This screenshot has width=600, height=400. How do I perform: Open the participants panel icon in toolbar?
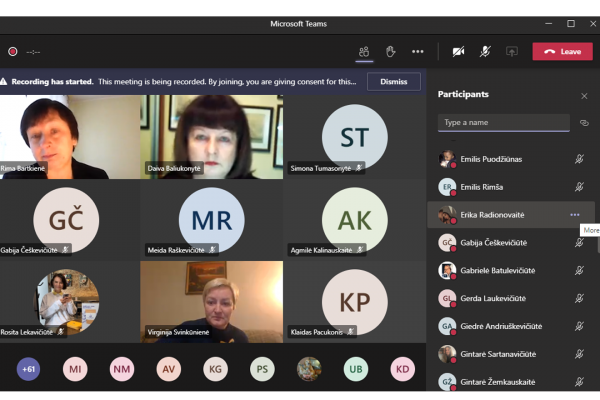364,52
